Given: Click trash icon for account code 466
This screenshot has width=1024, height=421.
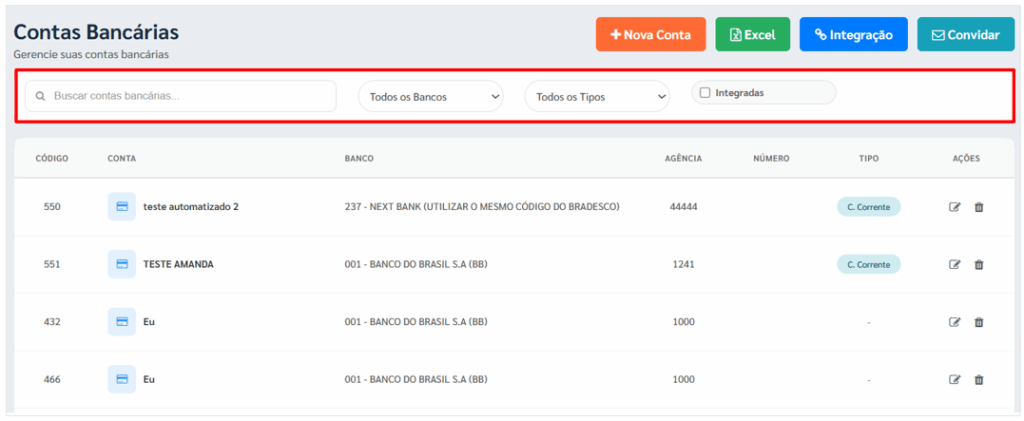Looking at the screenshot, I should point(979,380).
